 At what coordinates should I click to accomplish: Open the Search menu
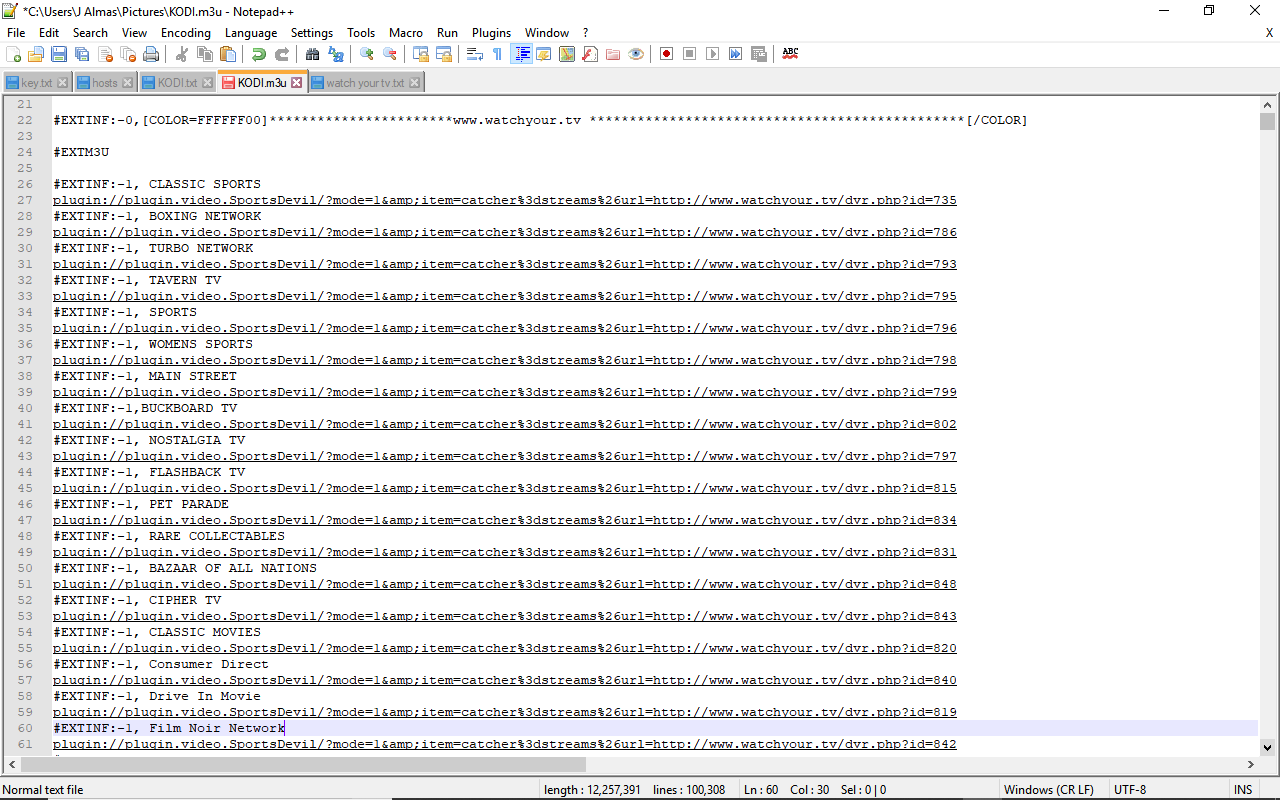[x=90, y=33]
